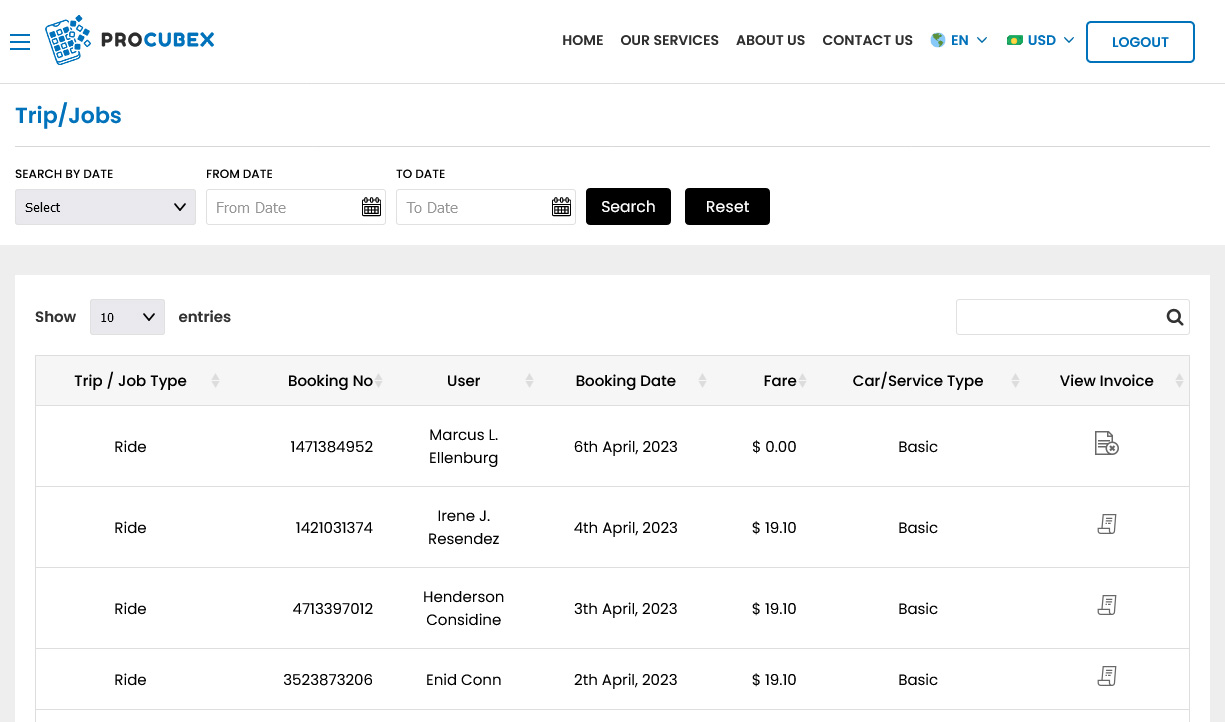Viewport: 1225px width, 722px height.
Task: View invoice for Irene J. Resendez
Action: coord(1106,524)
